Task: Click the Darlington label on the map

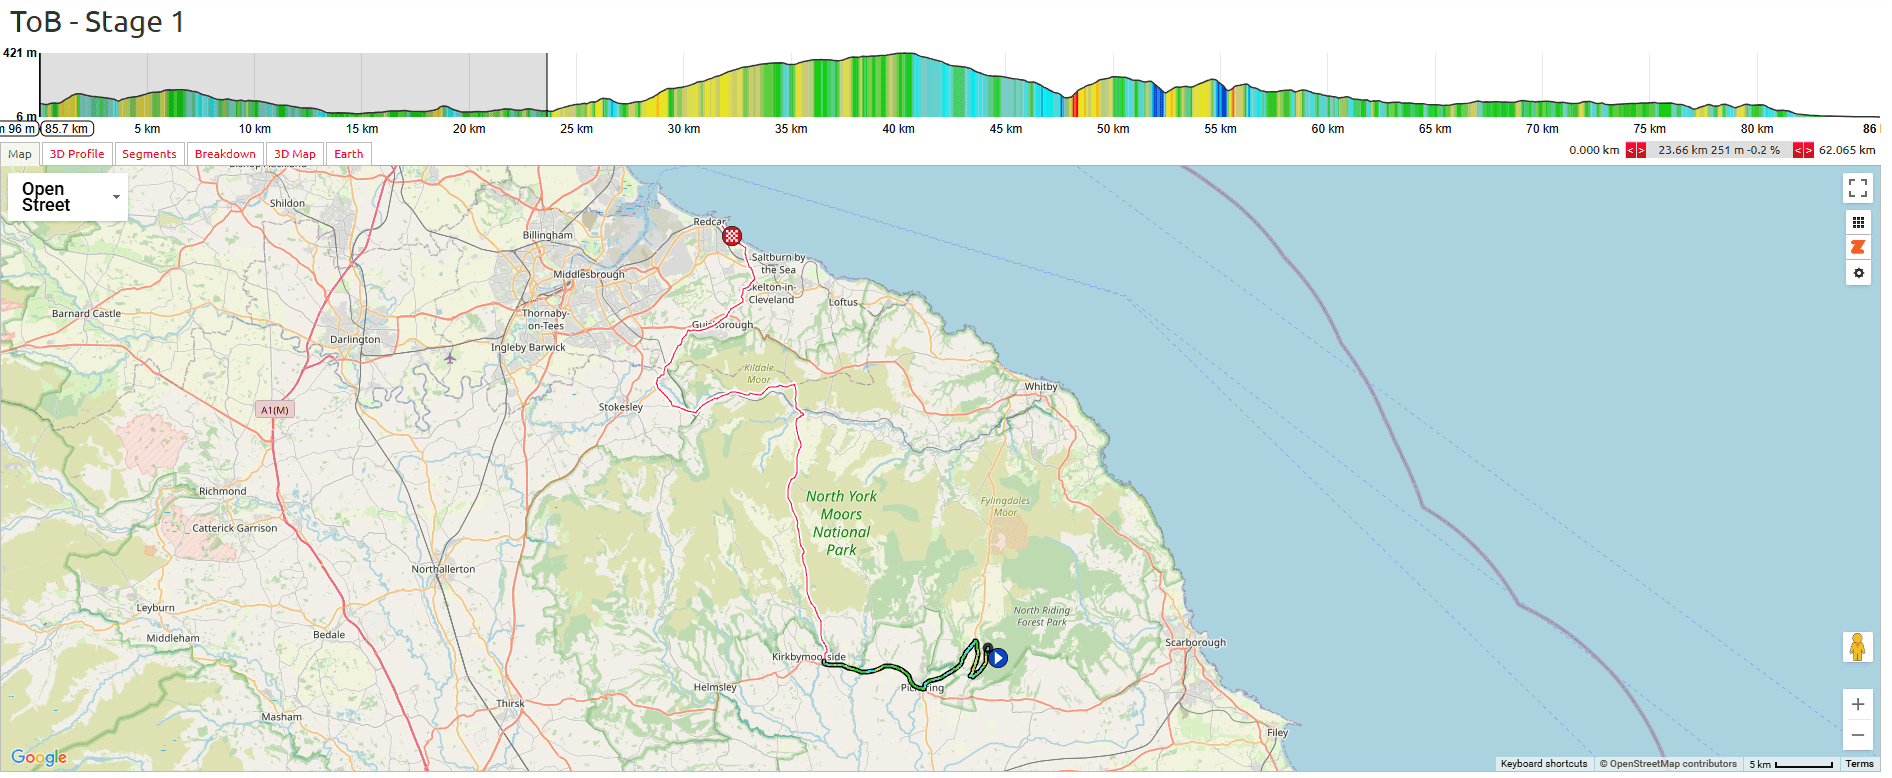Action: pos(355,339)
